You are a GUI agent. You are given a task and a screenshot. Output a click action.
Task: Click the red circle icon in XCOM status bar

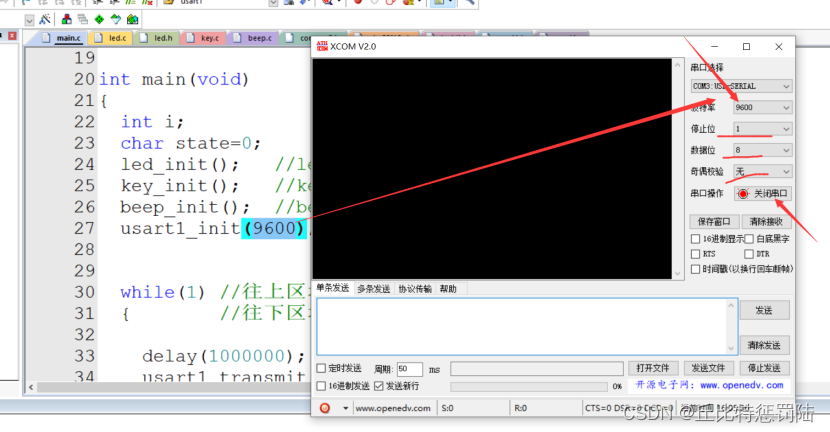pos(325,408)
